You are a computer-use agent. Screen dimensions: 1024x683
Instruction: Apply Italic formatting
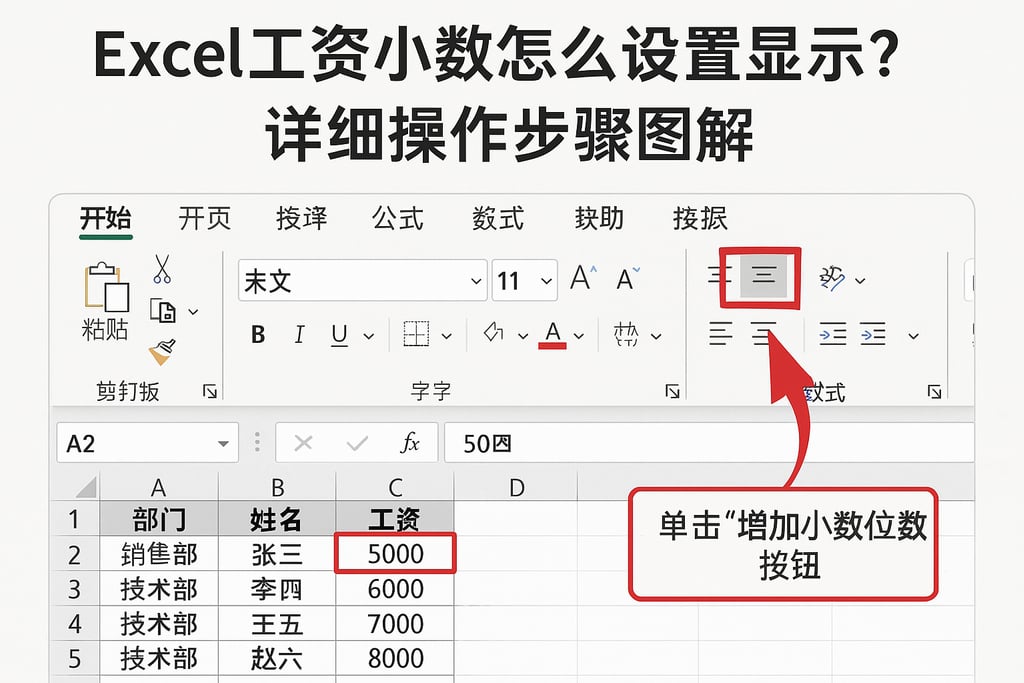pyautogui.click(x=299, y=335)
